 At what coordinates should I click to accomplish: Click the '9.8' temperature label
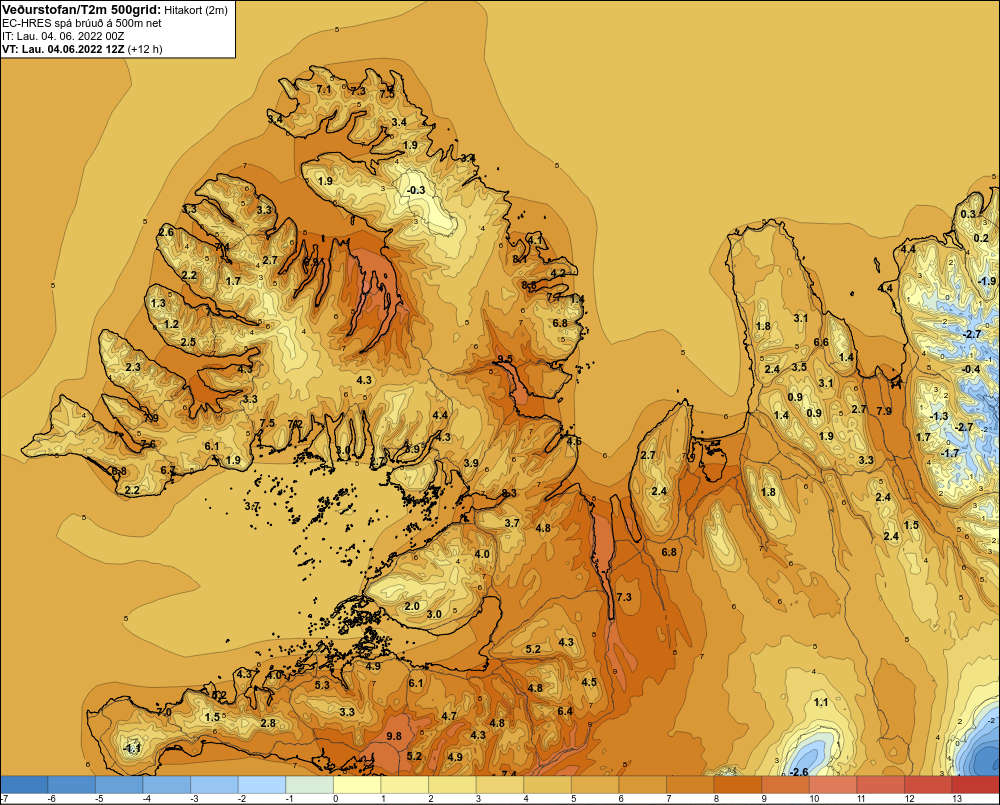click(394, 735)
